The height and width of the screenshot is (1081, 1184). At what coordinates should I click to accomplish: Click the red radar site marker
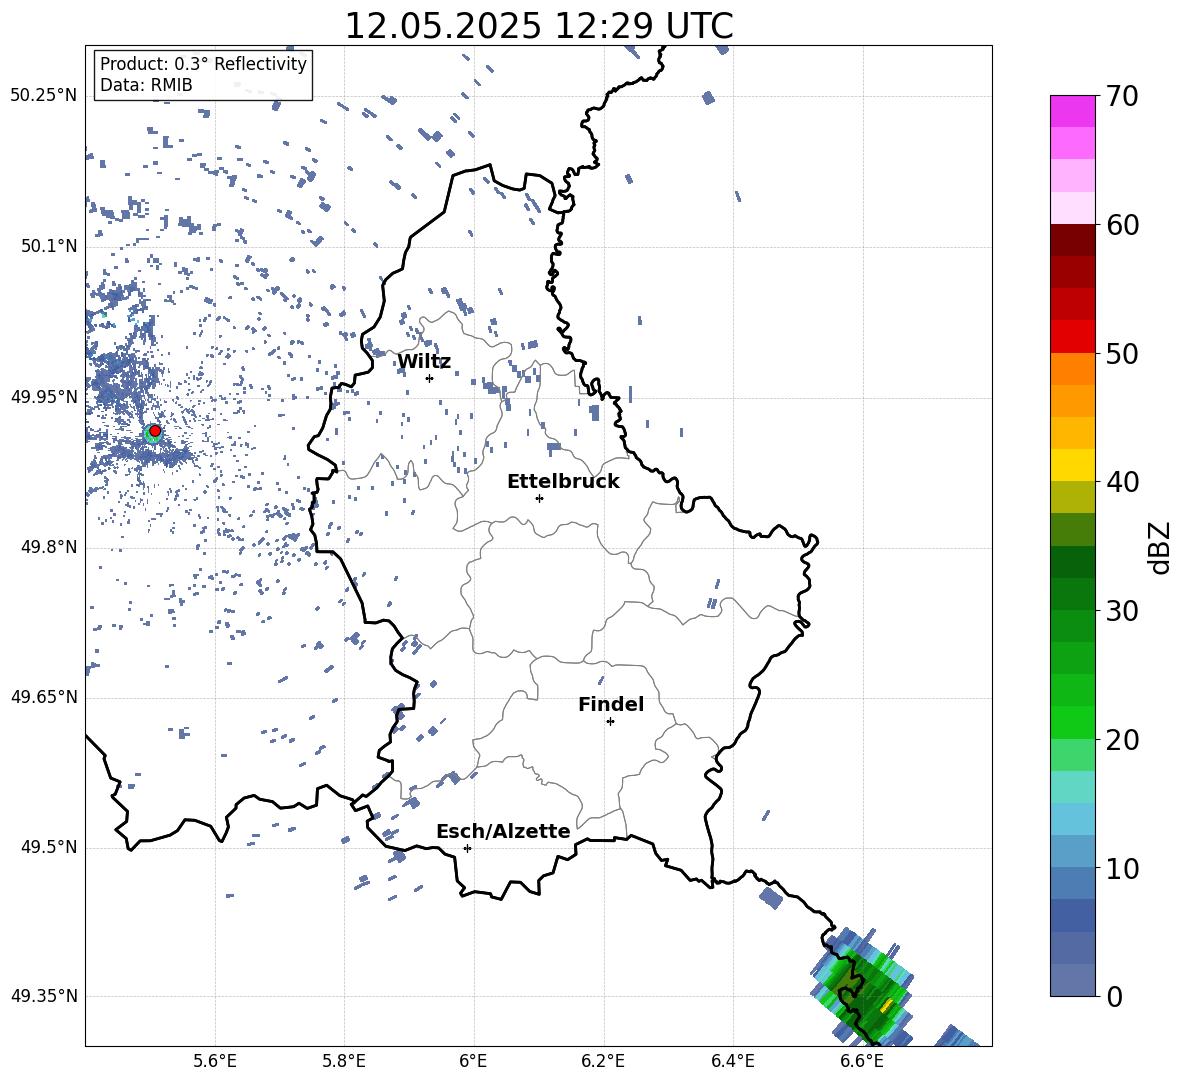coord(155,431)
